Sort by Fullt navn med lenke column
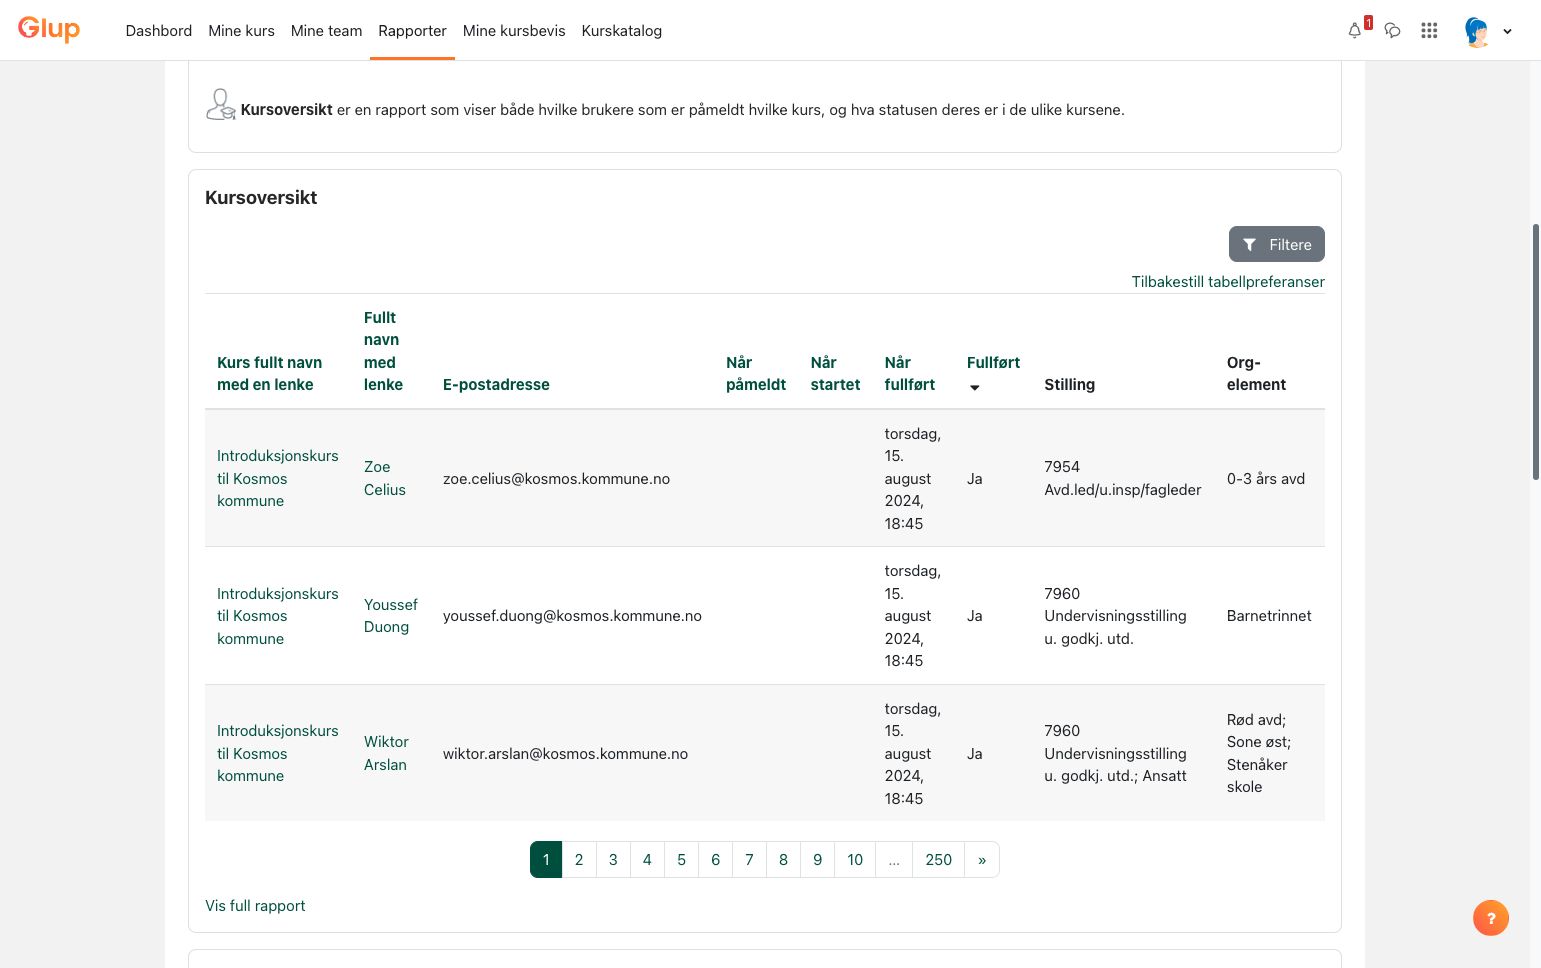The width and height of the screenshot is (1541, 968). (x=383, y=351)
